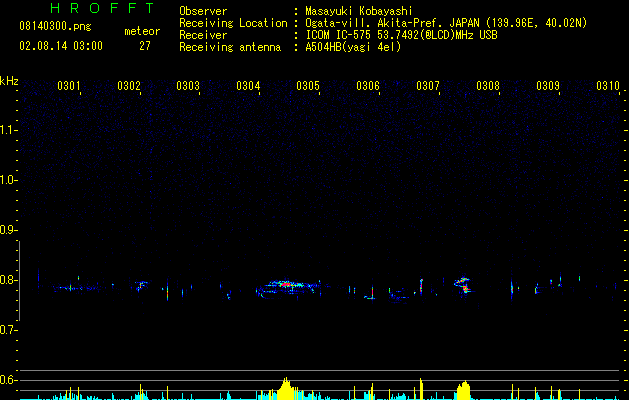The height and width of the screenshot is (400, 629).
Task: Click observer name Masayuki Kobayashi
Action: [x=359, y=11]
